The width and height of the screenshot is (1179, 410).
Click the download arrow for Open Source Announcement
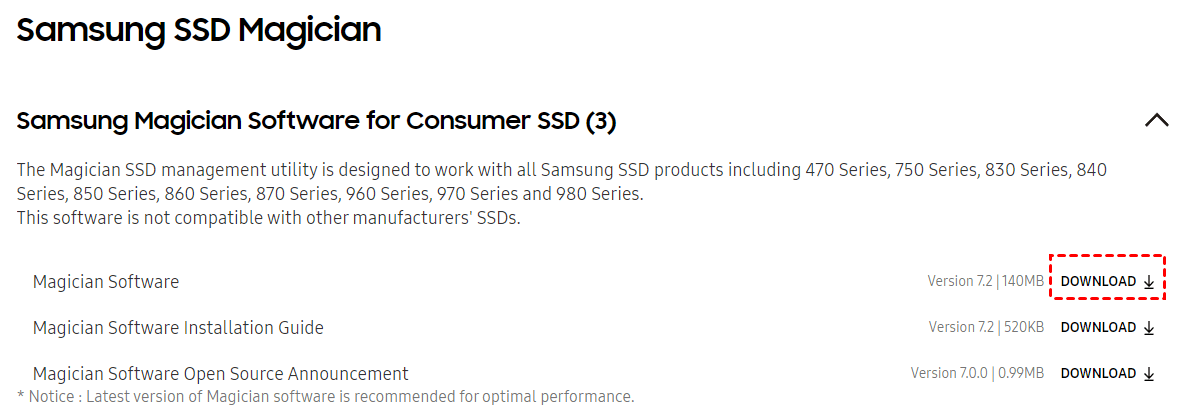tap(1149, 374)
